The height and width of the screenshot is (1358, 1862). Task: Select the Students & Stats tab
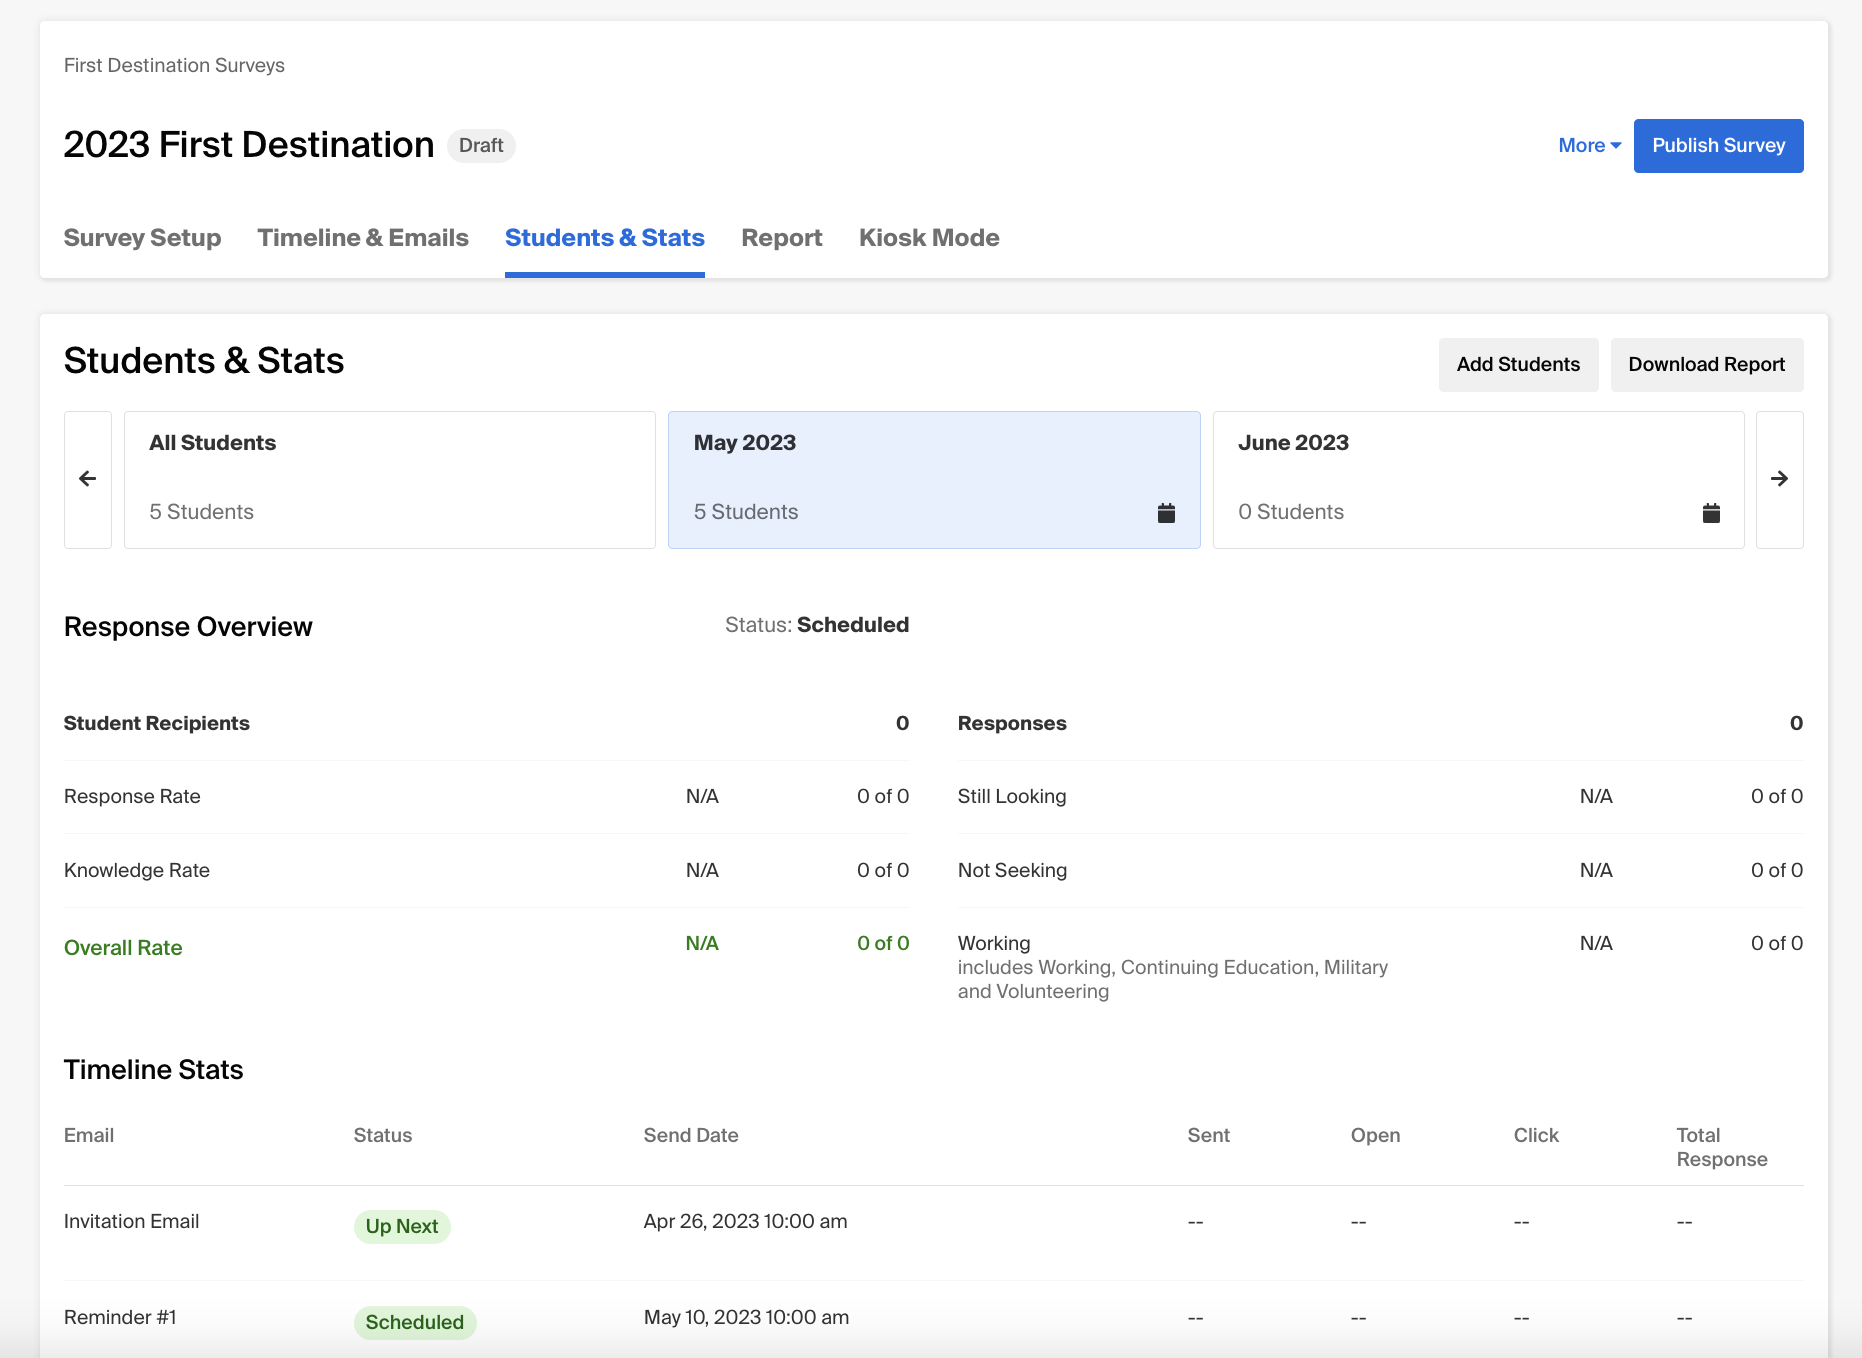pyautogui.click(x=605, y=238)
